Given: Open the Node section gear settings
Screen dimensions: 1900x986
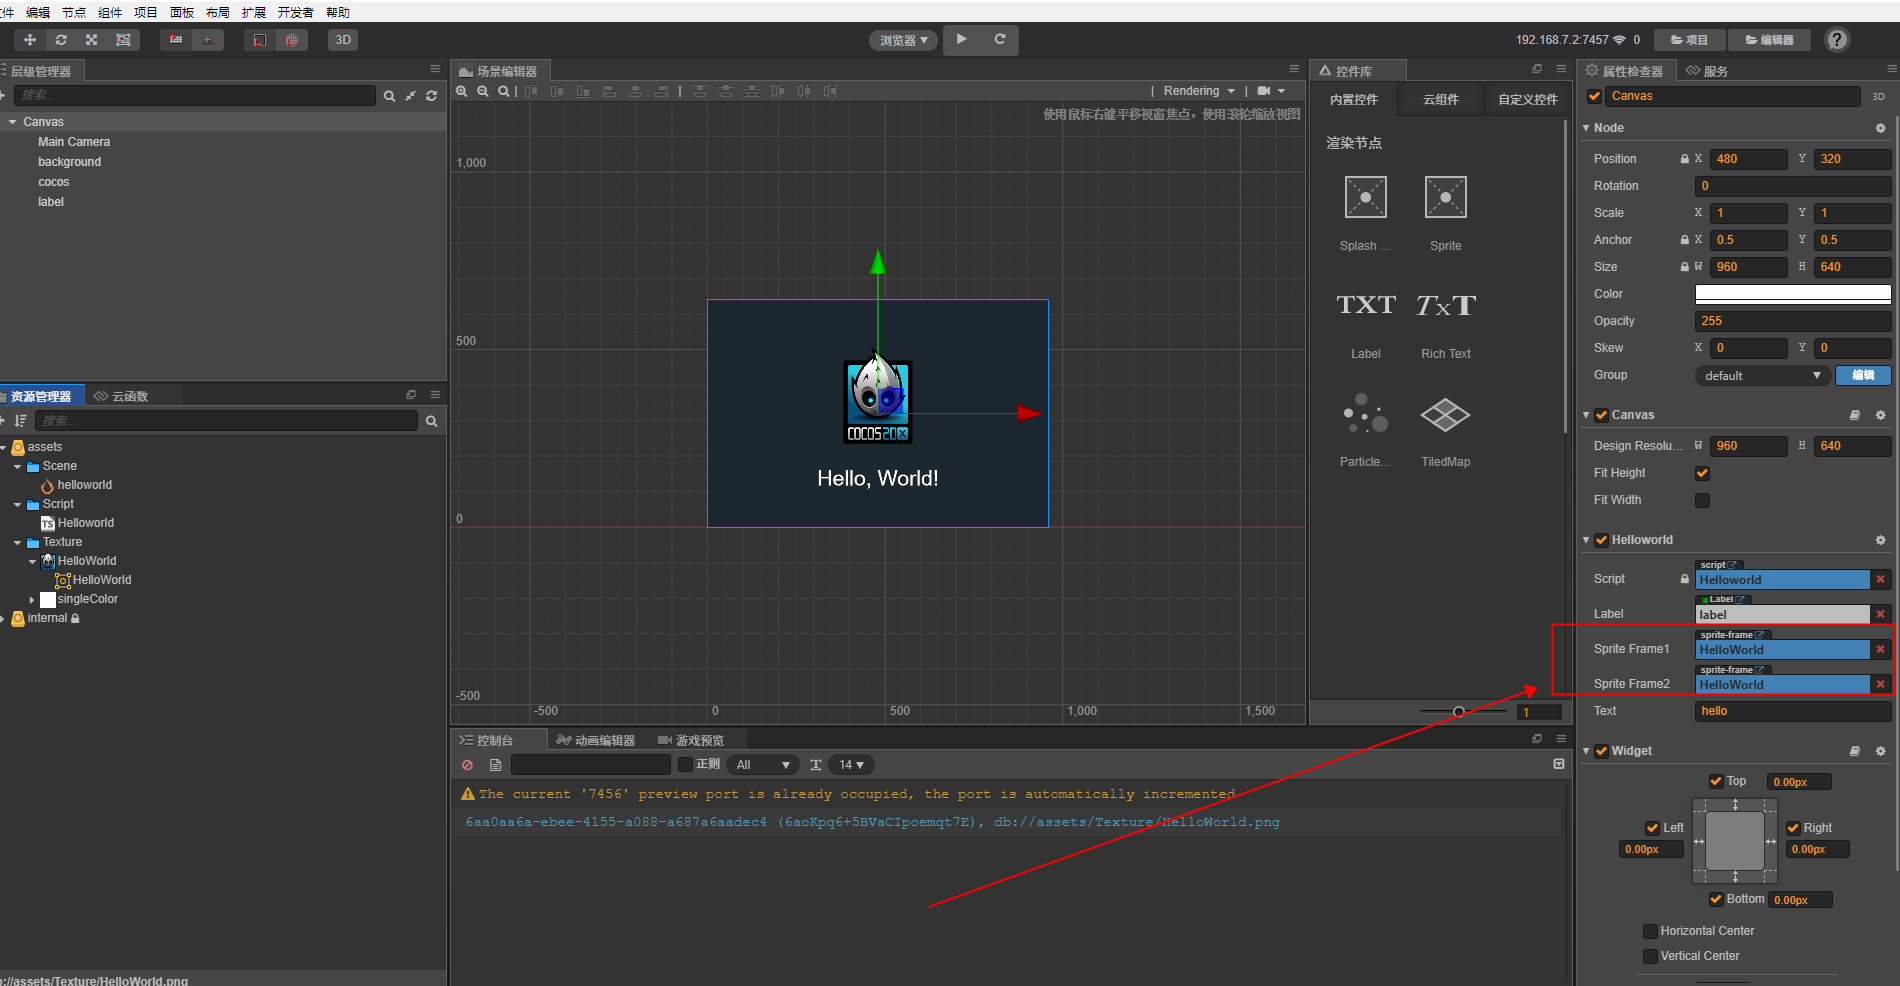Looking at the screenshot, I should tap(1880, 128).
